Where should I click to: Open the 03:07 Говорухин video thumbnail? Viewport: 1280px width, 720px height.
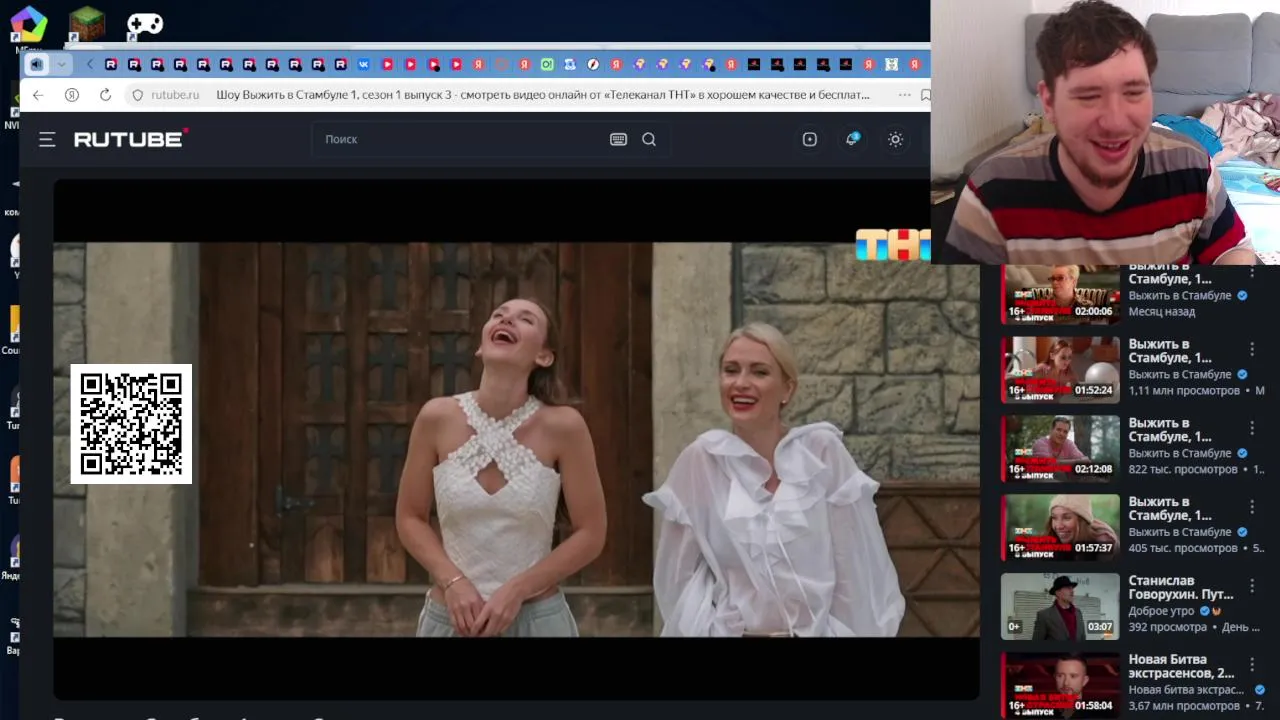(1060, 607)
